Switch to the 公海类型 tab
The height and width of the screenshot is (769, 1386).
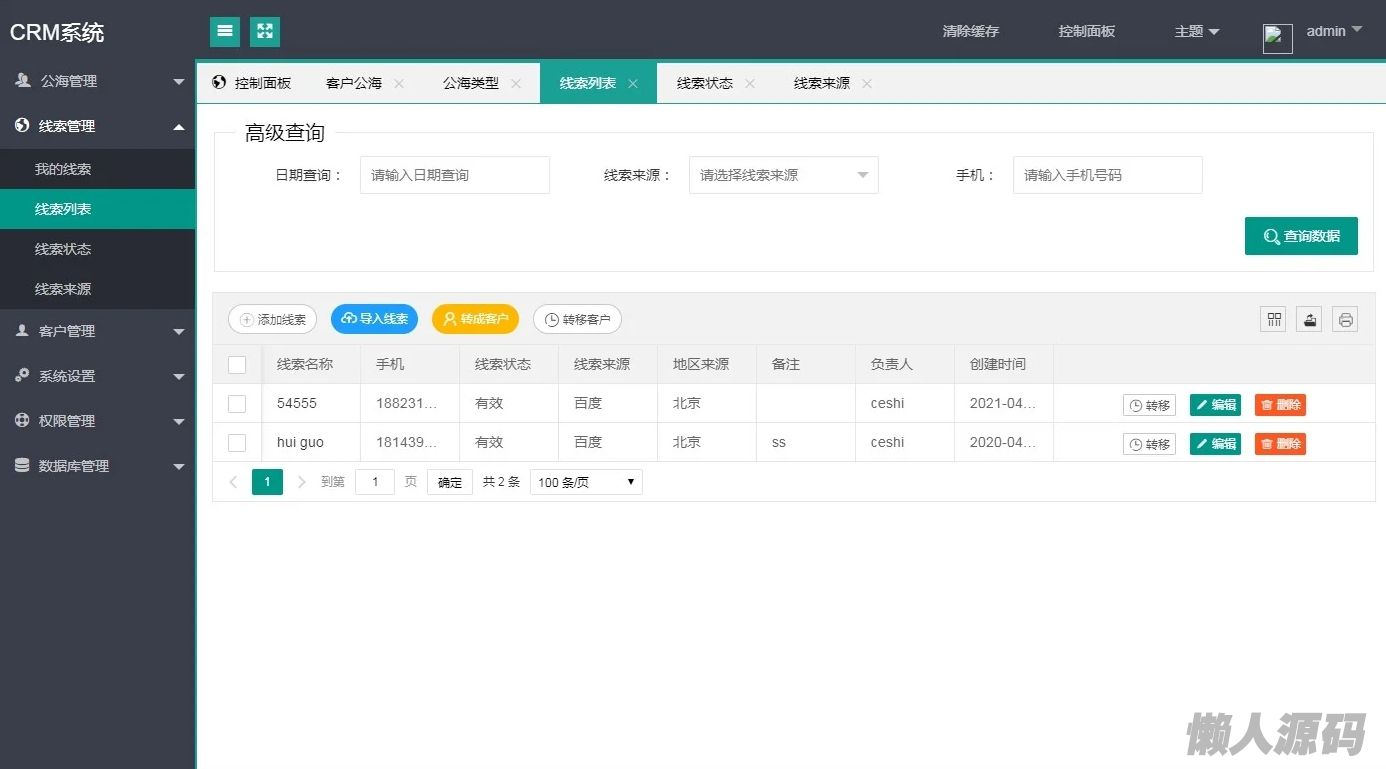point(471,84)
